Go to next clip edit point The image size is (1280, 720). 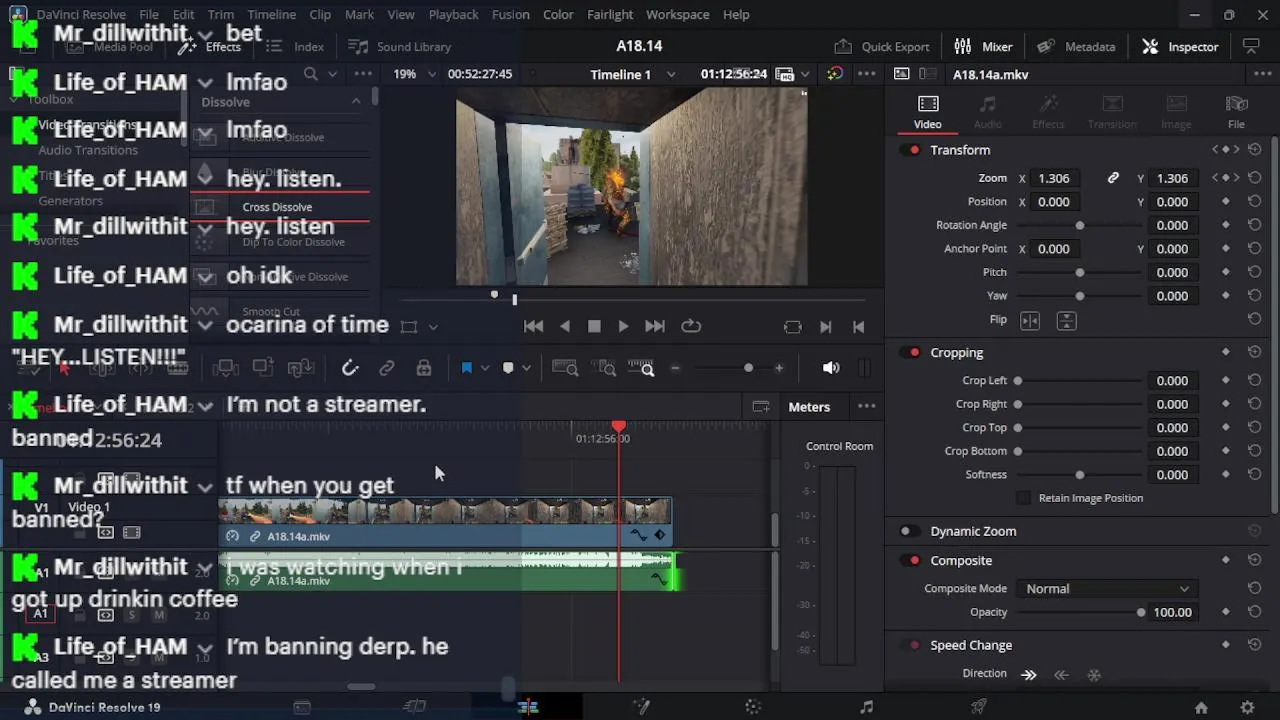826,326
